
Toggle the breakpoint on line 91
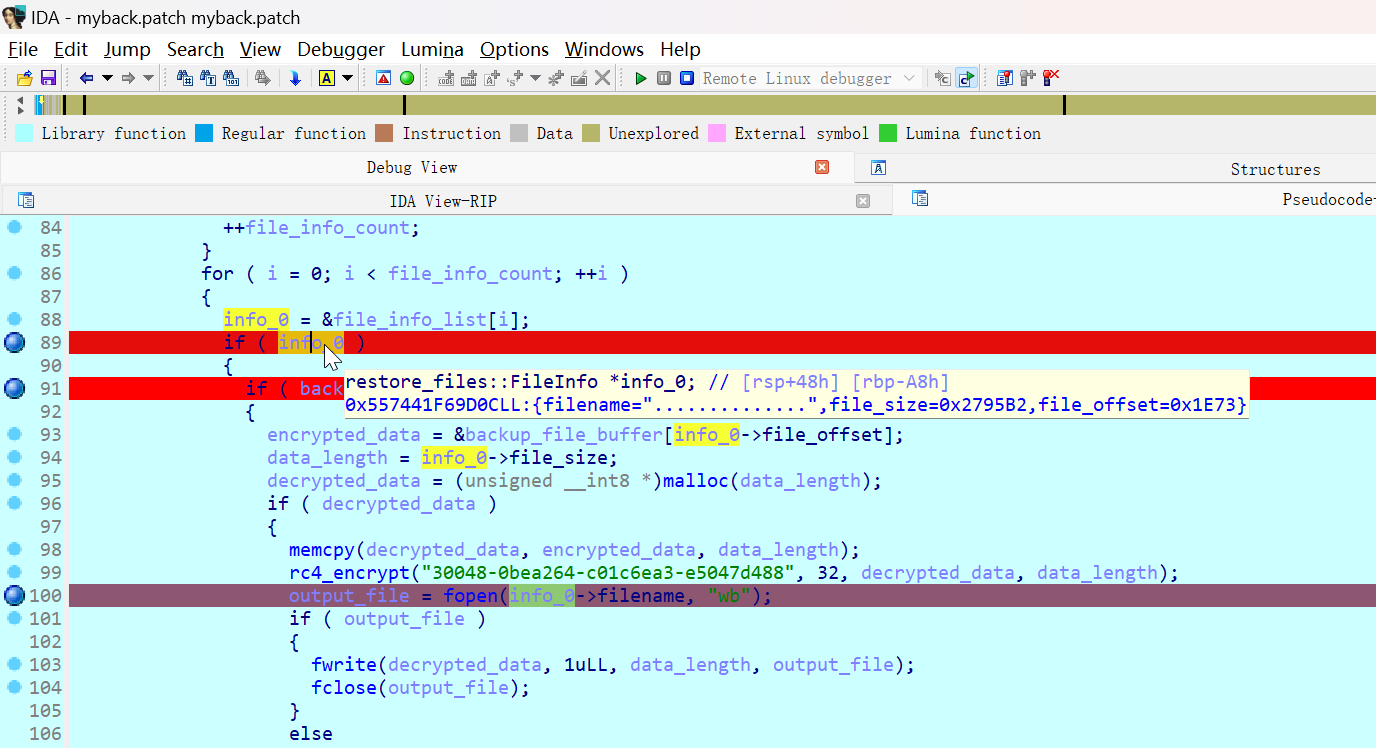point(14,388)
